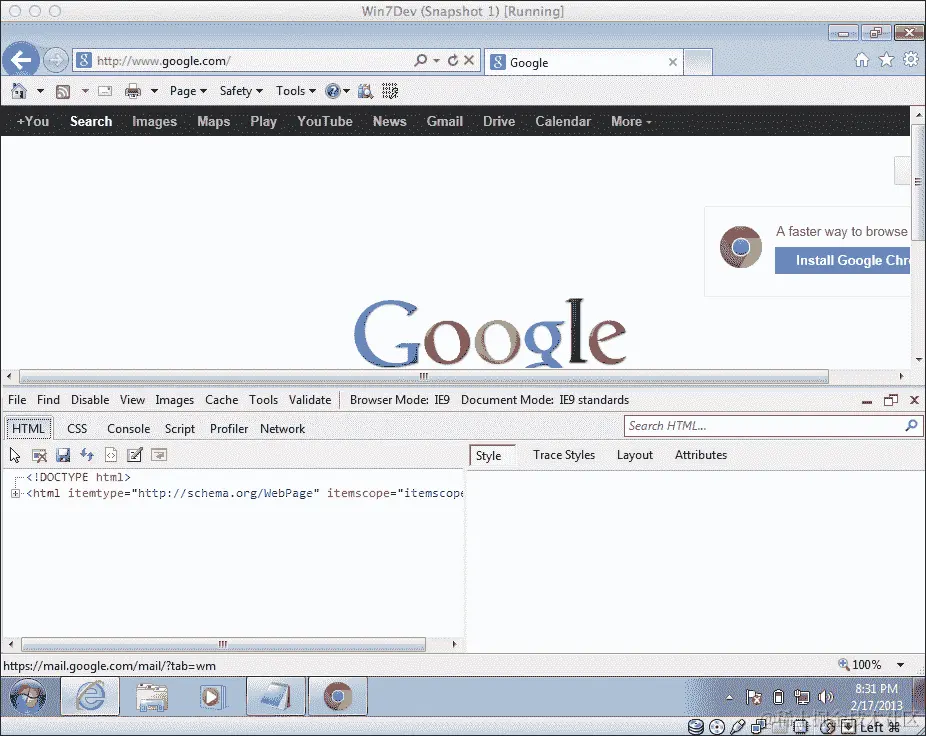Switch to the Script tab
Screen dimensions: 926x736
point(180,429)
